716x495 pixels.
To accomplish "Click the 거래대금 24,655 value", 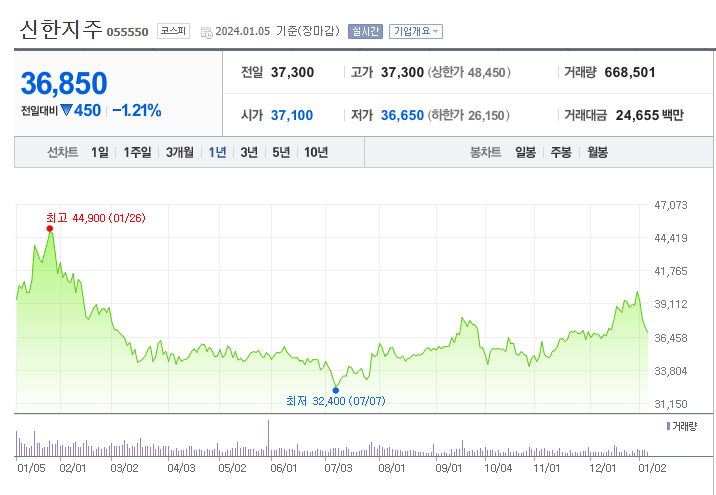I will click(x=637, y=115).
